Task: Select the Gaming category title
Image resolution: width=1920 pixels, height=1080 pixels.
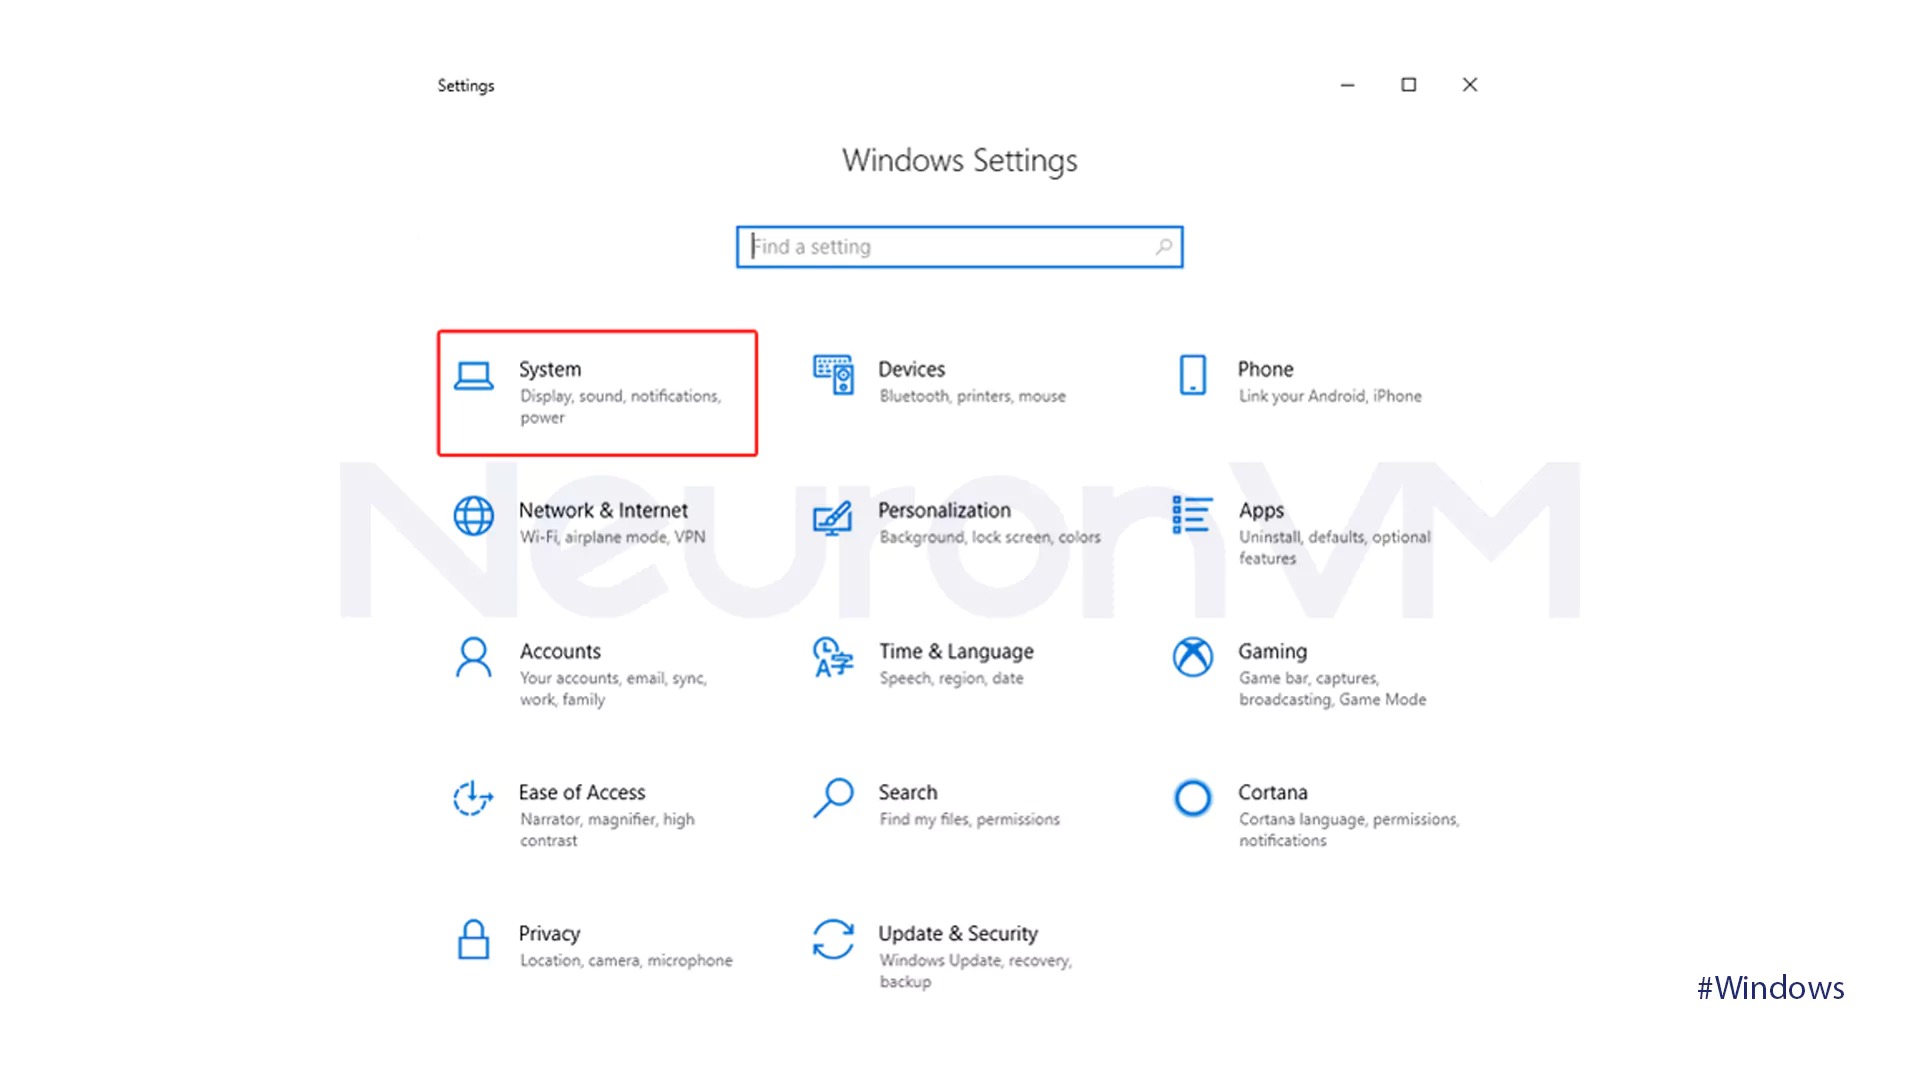Action: point(1272,651)
